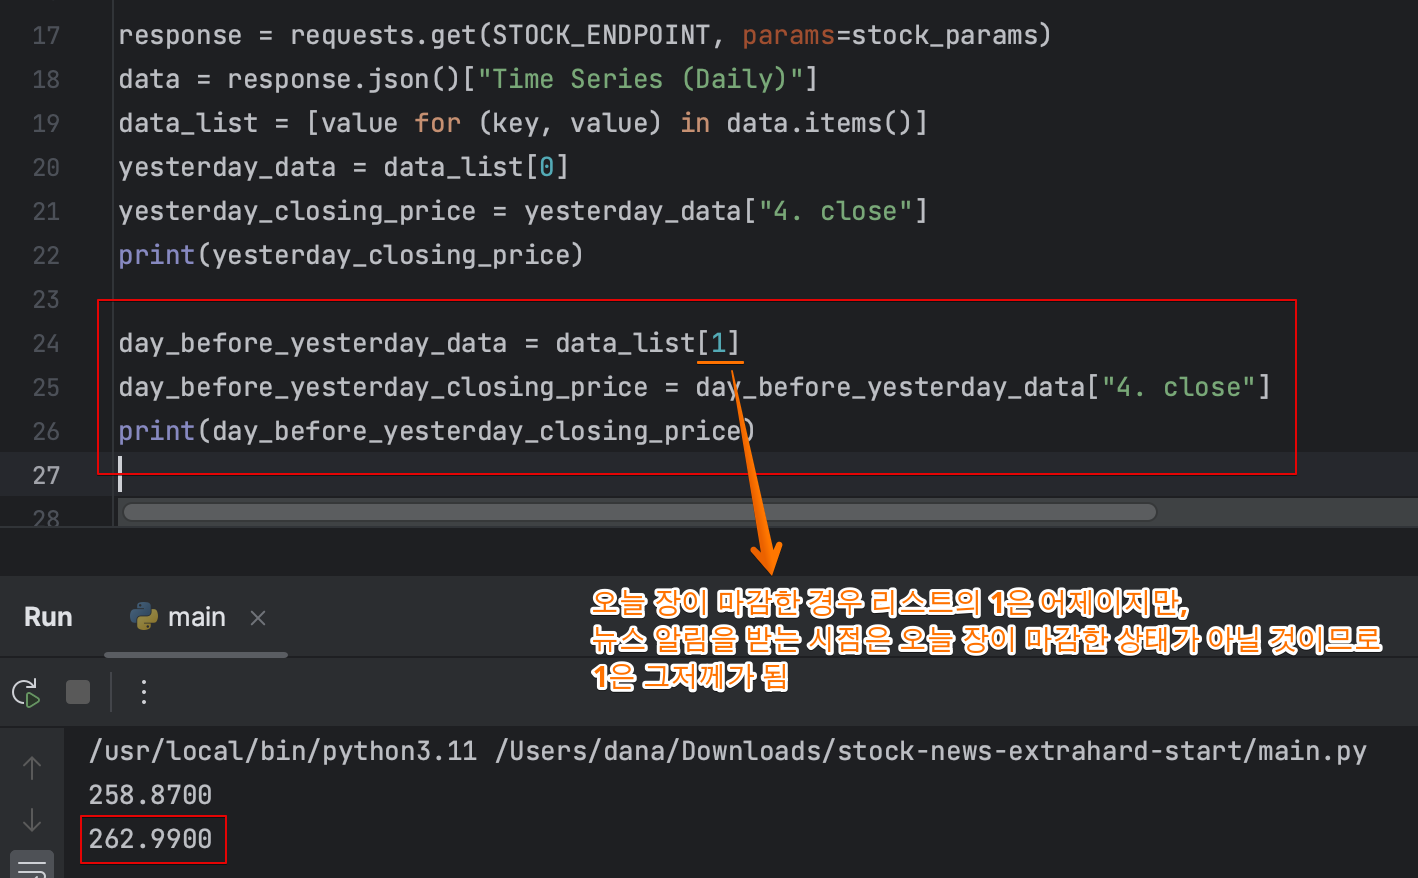Click line number 20 in the gutter

(x=46, y=168)
